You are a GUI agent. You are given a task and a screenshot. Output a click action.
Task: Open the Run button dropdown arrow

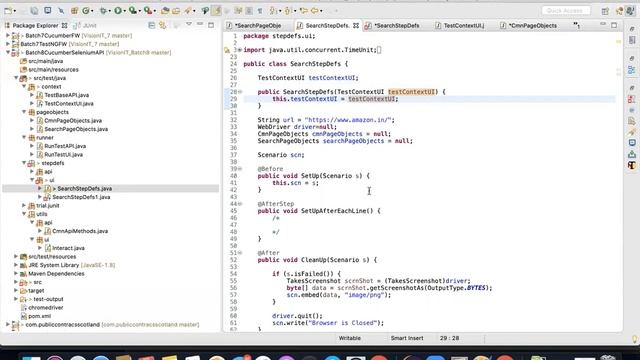(124, 11)
